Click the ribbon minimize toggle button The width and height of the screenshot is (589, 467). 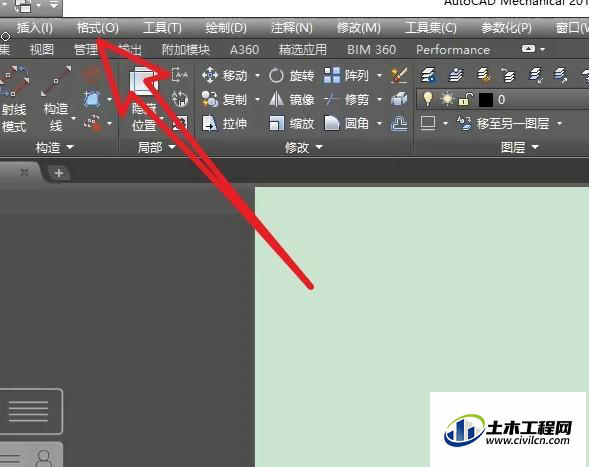[x=528, y=49]
